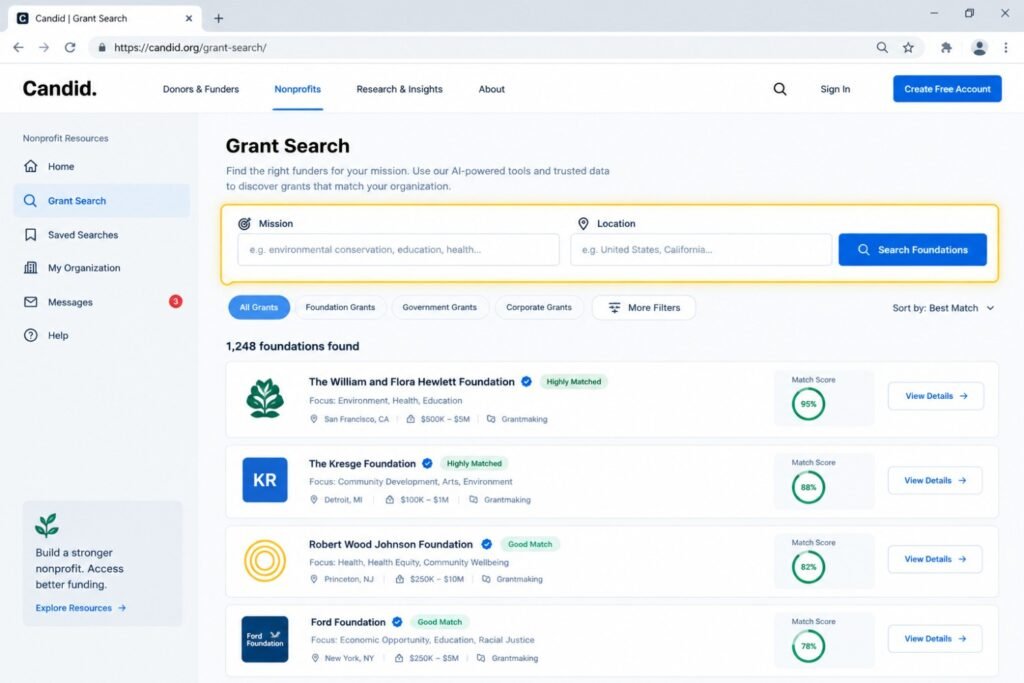Click the Detroit, MI location pin icon
This screenshot has width=1024, height=683.
tap(313, 500)
